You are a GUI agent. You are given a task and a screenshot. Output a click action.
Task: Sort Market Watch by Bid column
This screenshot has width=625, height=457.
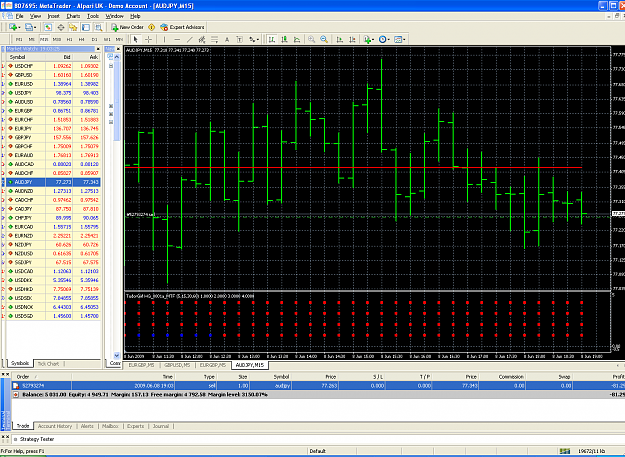(x=59, y=57)
